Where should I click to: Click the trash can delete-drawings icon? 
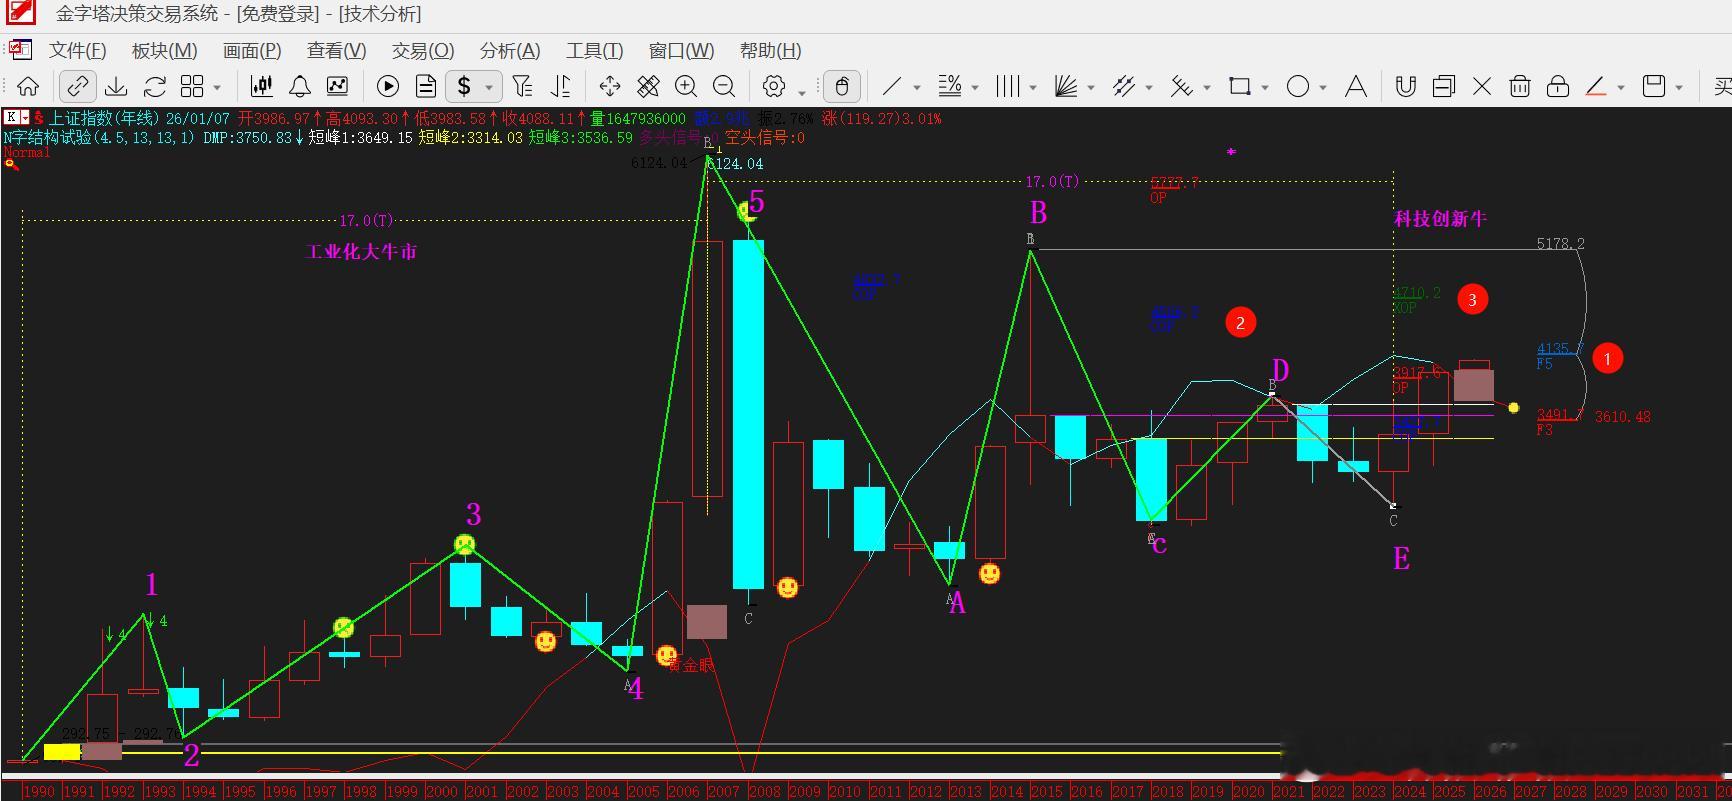[x=1520, y=86]
